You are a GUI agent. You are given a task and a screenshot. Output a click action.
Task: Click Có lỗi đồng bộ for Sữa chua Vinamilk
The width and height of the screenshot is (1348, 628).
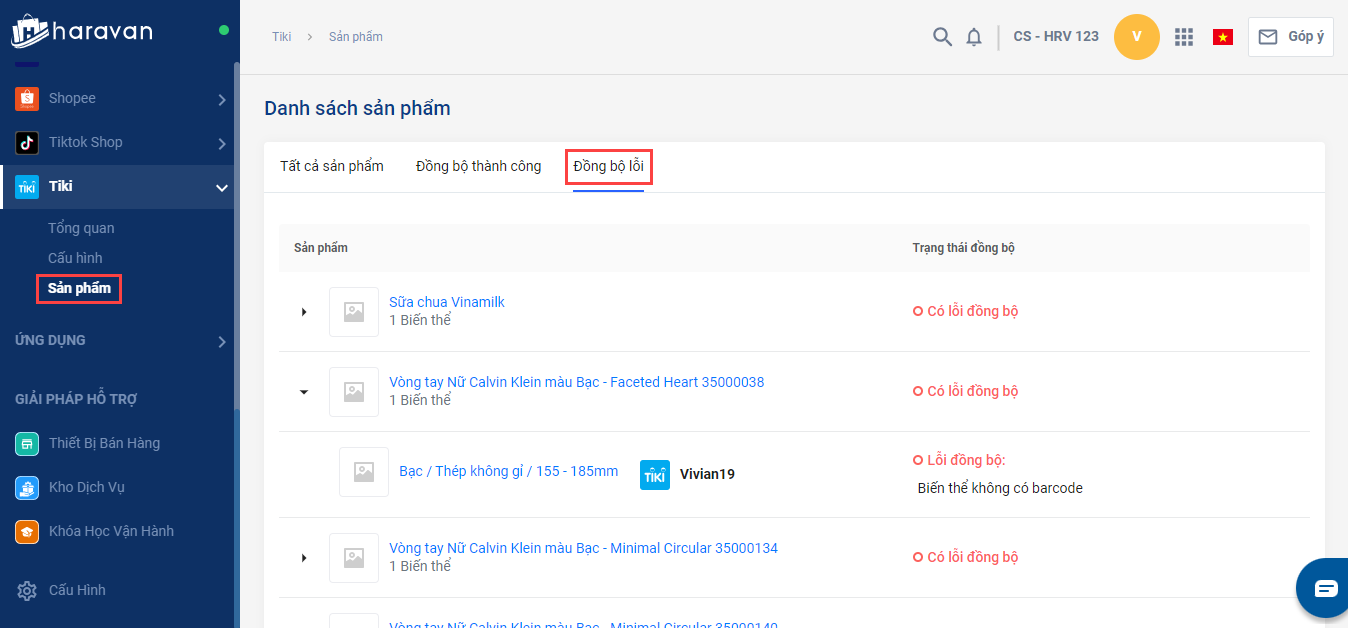pyautogui.click(x=965, y=311)
